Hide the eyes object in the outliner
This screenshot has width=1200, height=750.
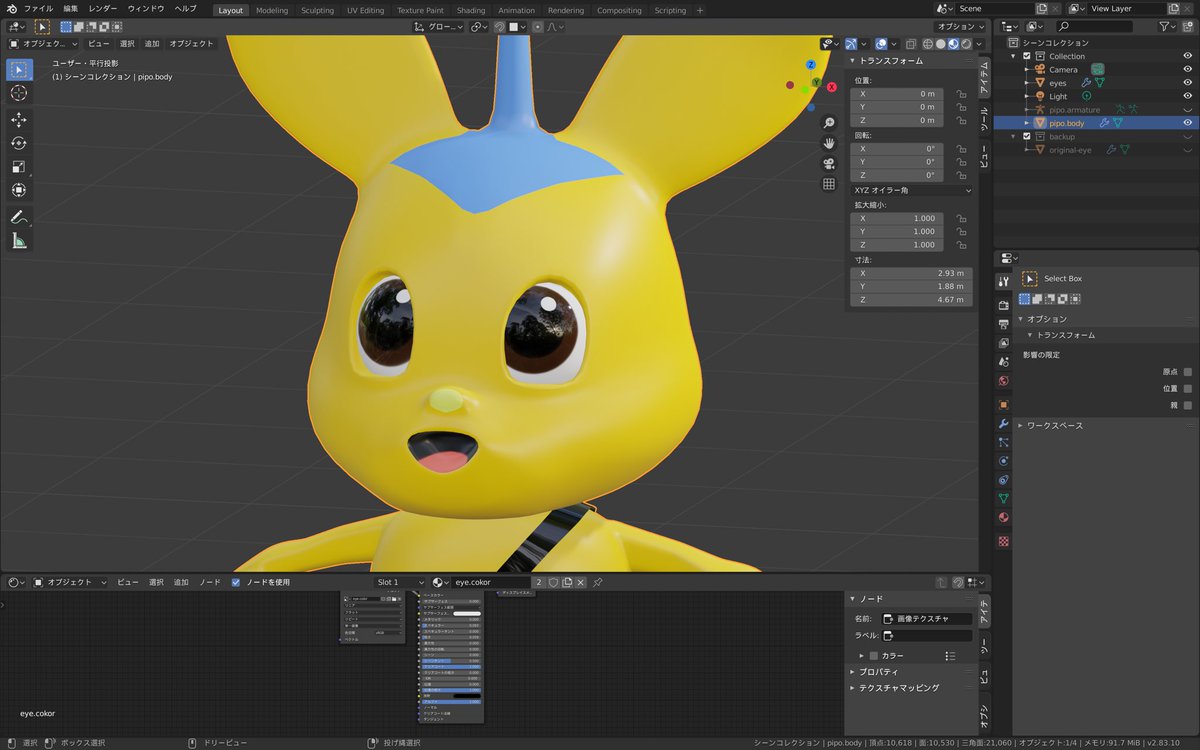[1187, 83]
